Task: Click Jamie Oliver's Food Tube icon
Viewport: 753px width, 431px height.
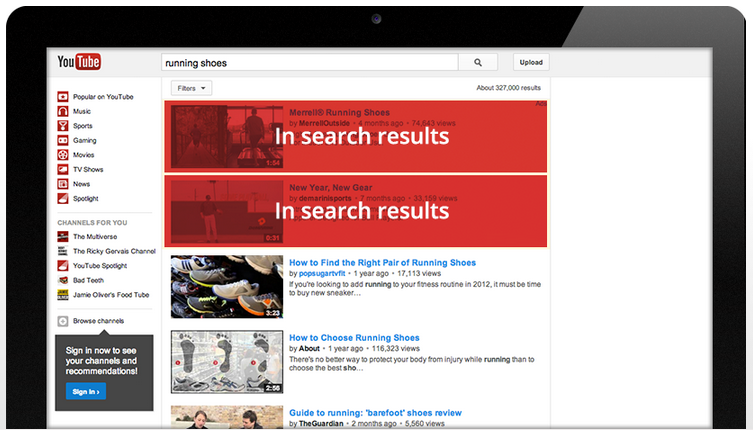Action: (63, 295)
